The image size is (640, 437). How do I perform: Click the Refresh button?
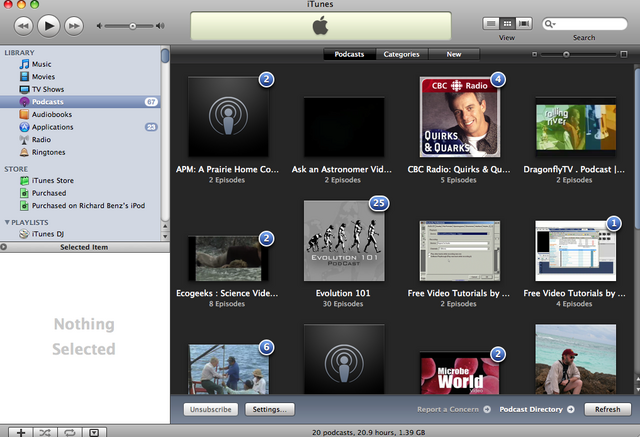tap(608, 409)
